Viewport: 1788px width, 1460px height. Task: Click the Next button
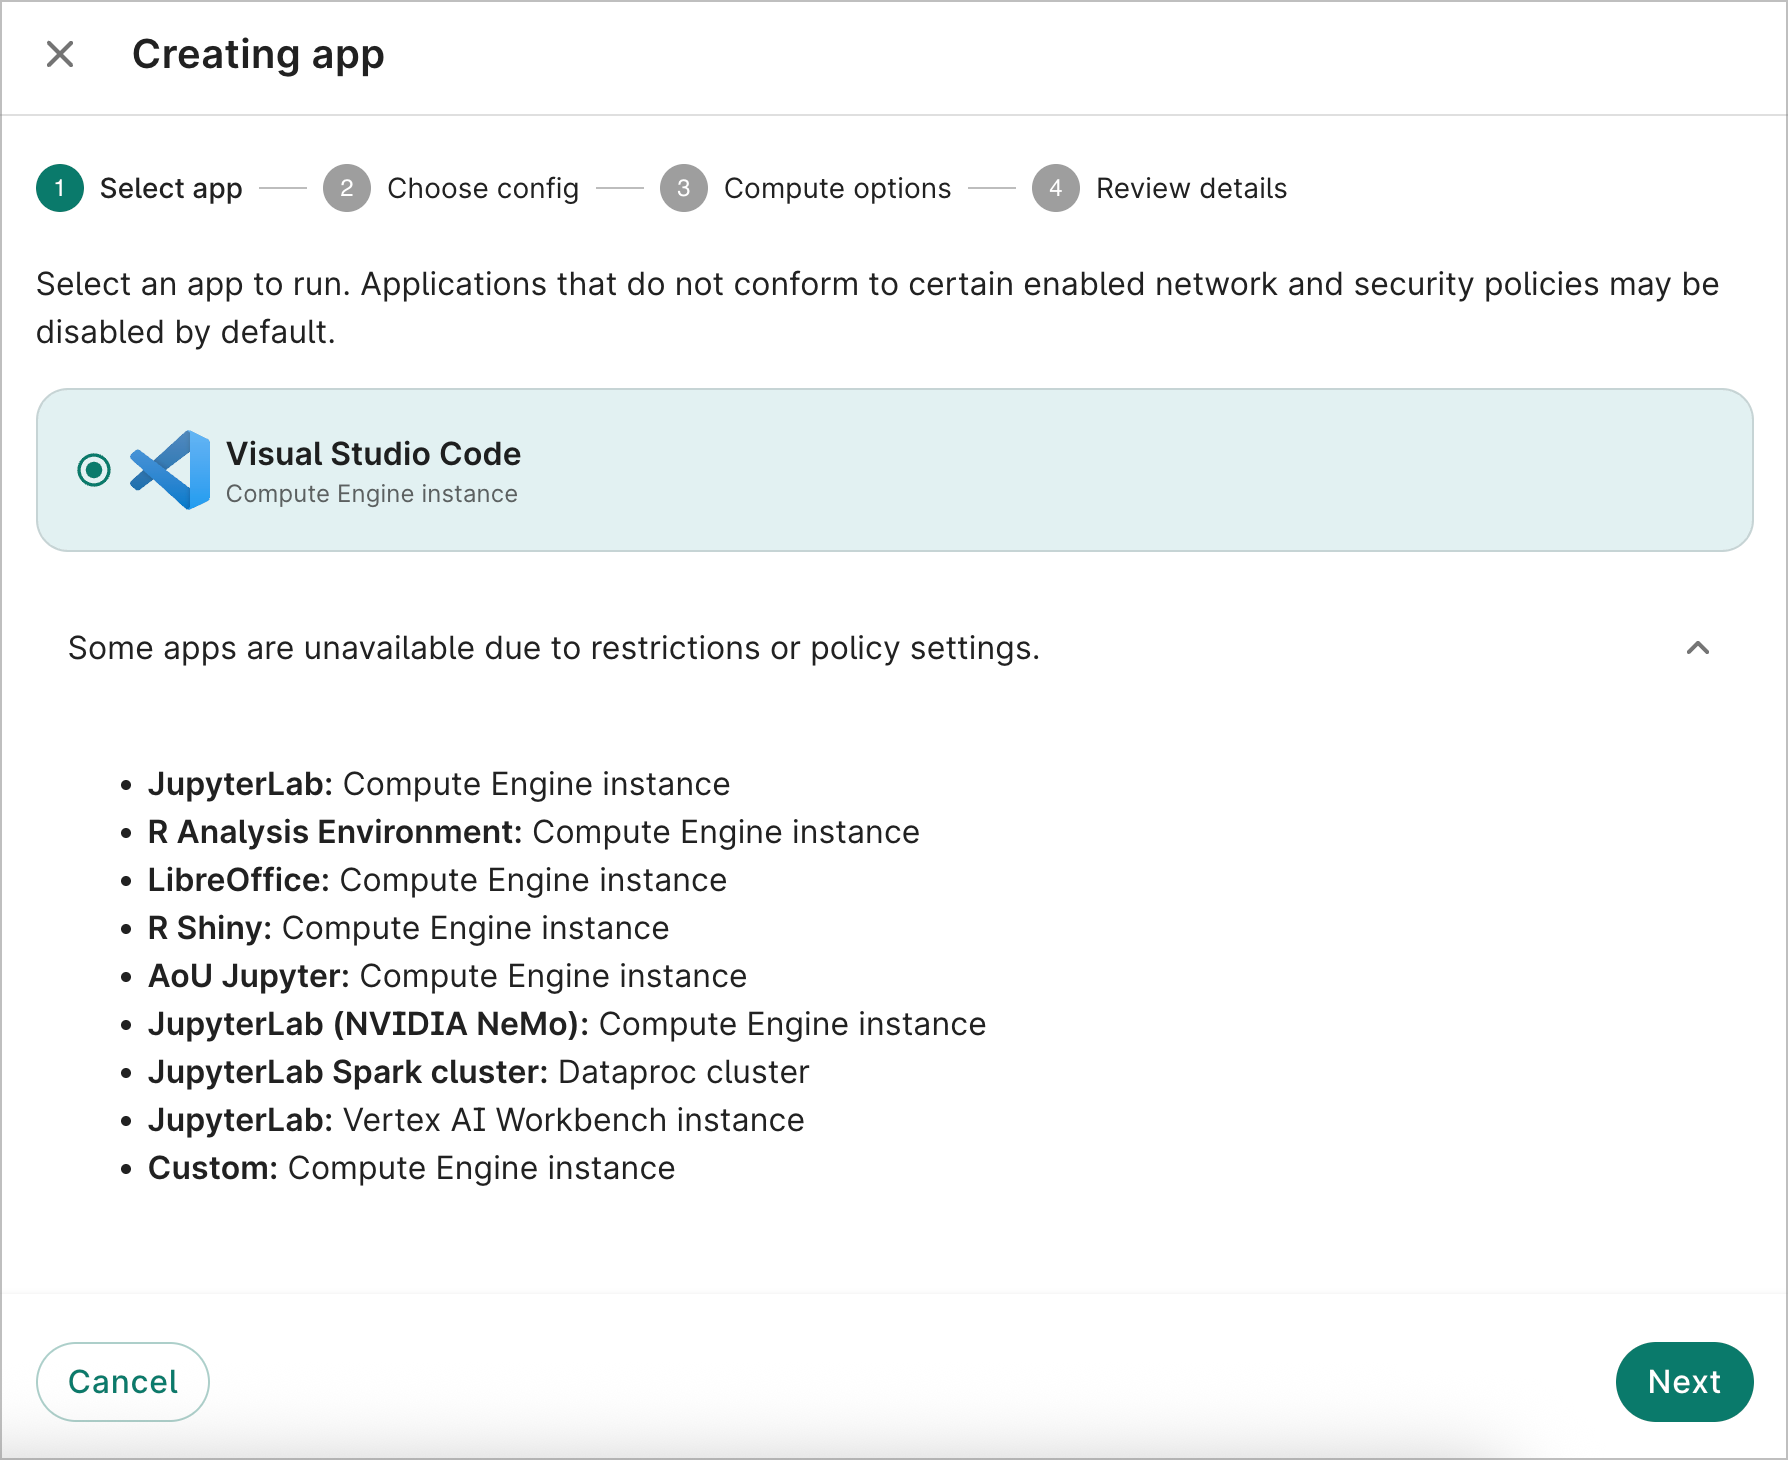(1684, 1382)
